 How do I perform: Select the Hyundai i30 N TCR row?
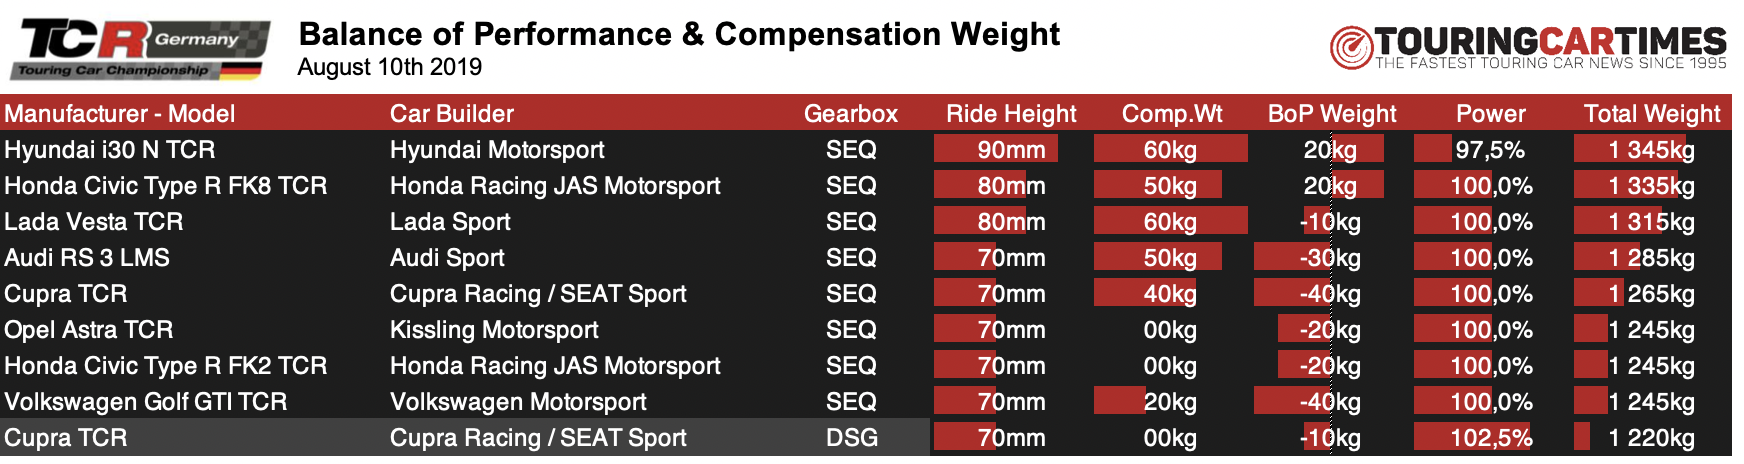coord(866,150)
